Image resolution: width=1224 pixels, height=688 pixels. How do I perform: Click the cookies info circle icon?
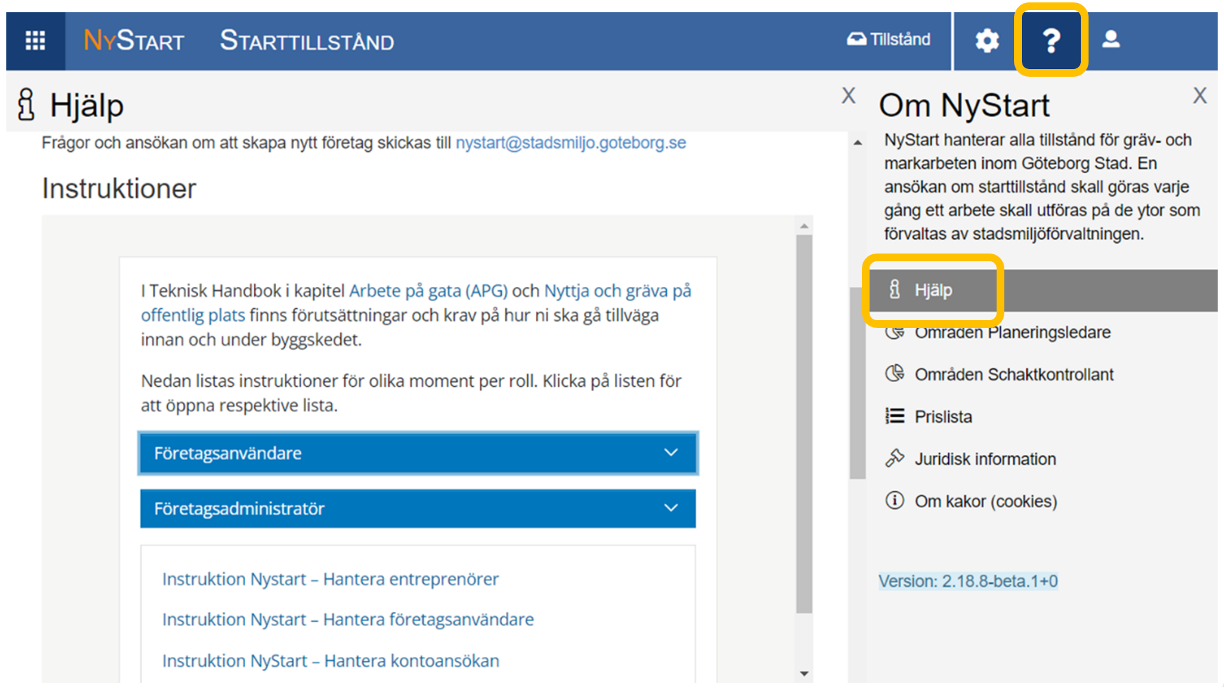point(895,501)
